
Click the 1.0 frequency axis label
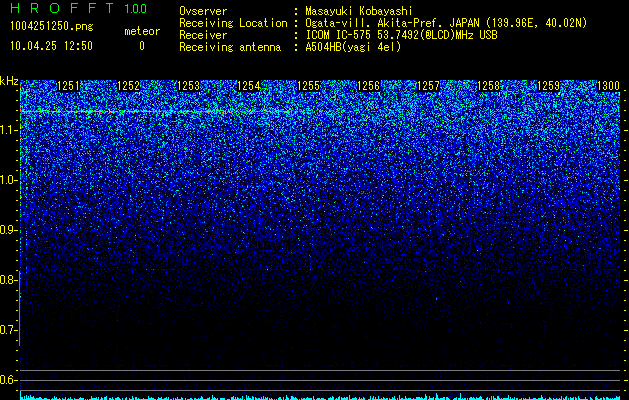point(8,180)
